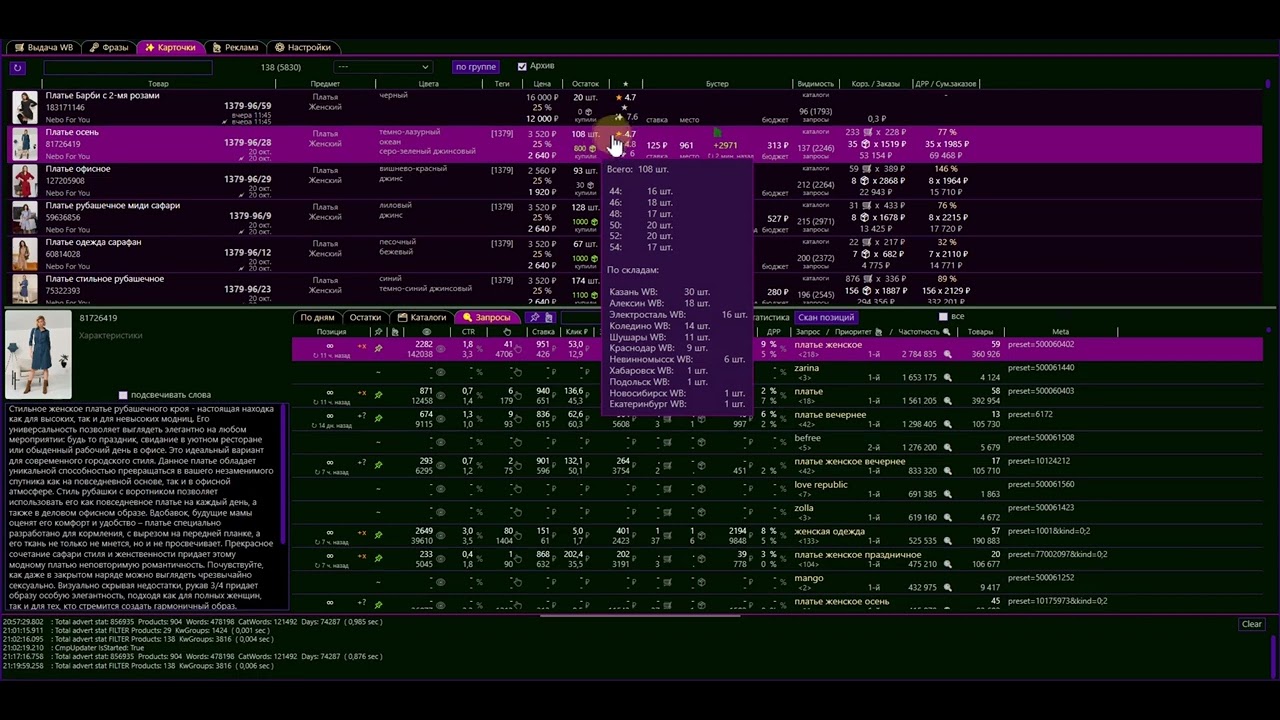Click the product search input field
The image size is (1280, 720).
pyautogui.click(x=127, y=67)
